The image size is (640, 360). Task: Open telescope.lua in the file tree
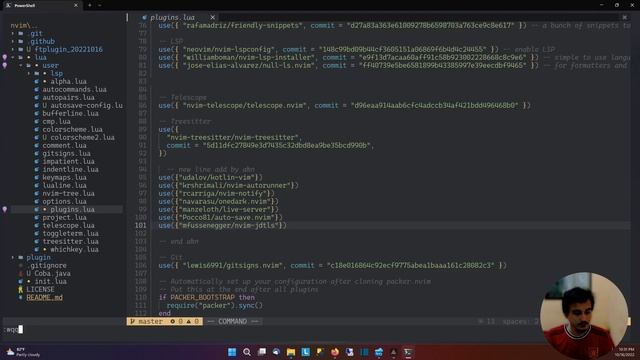click(x=68, y=225)
